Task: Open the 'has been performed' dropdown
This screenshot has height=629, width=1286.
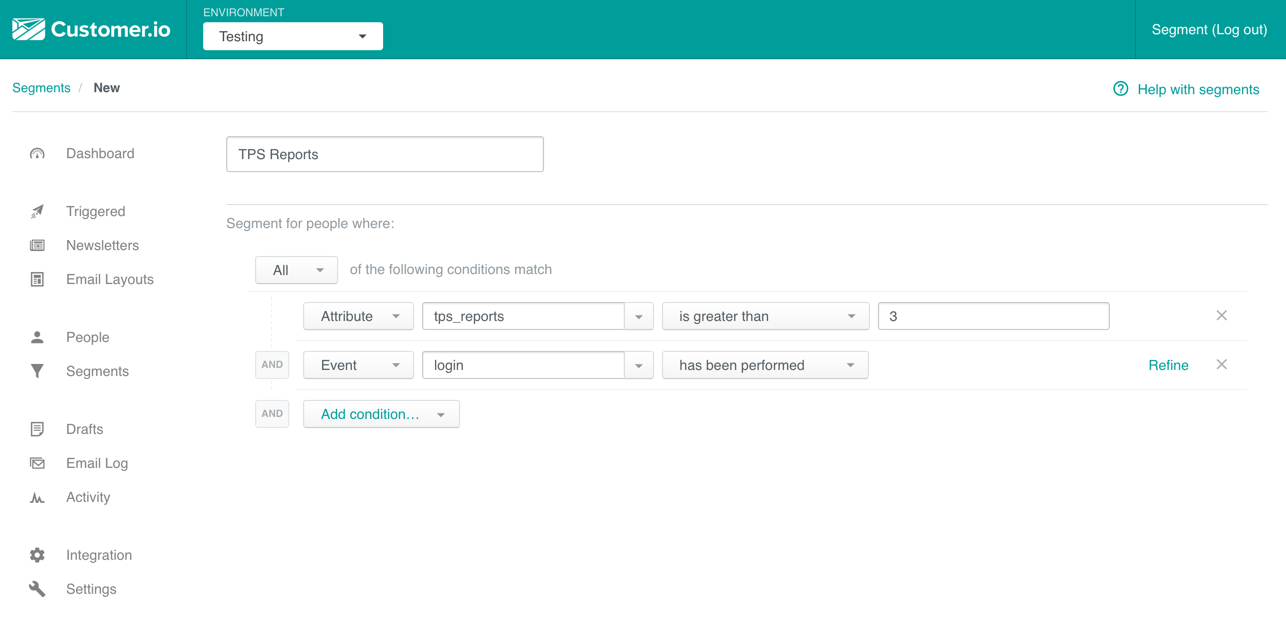Action: [766, 365]
